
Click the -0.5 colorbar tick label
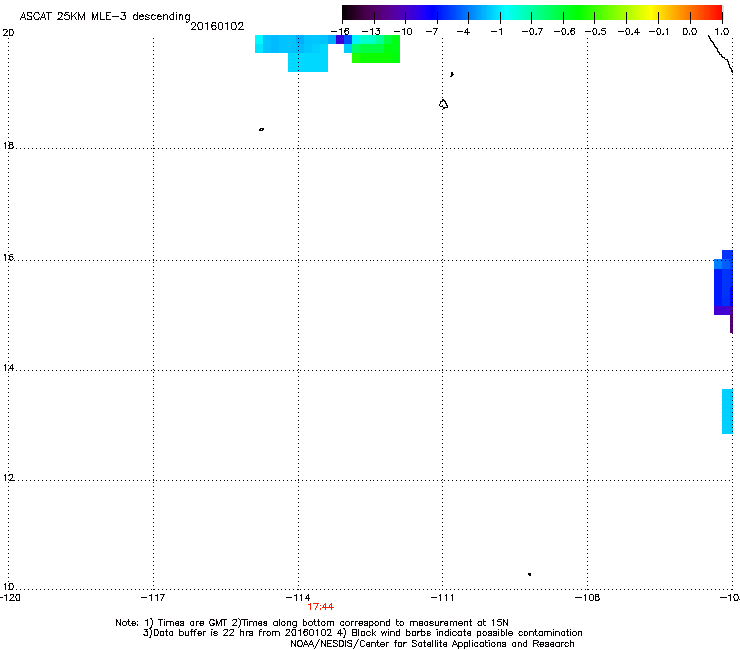tap(596, 32)
